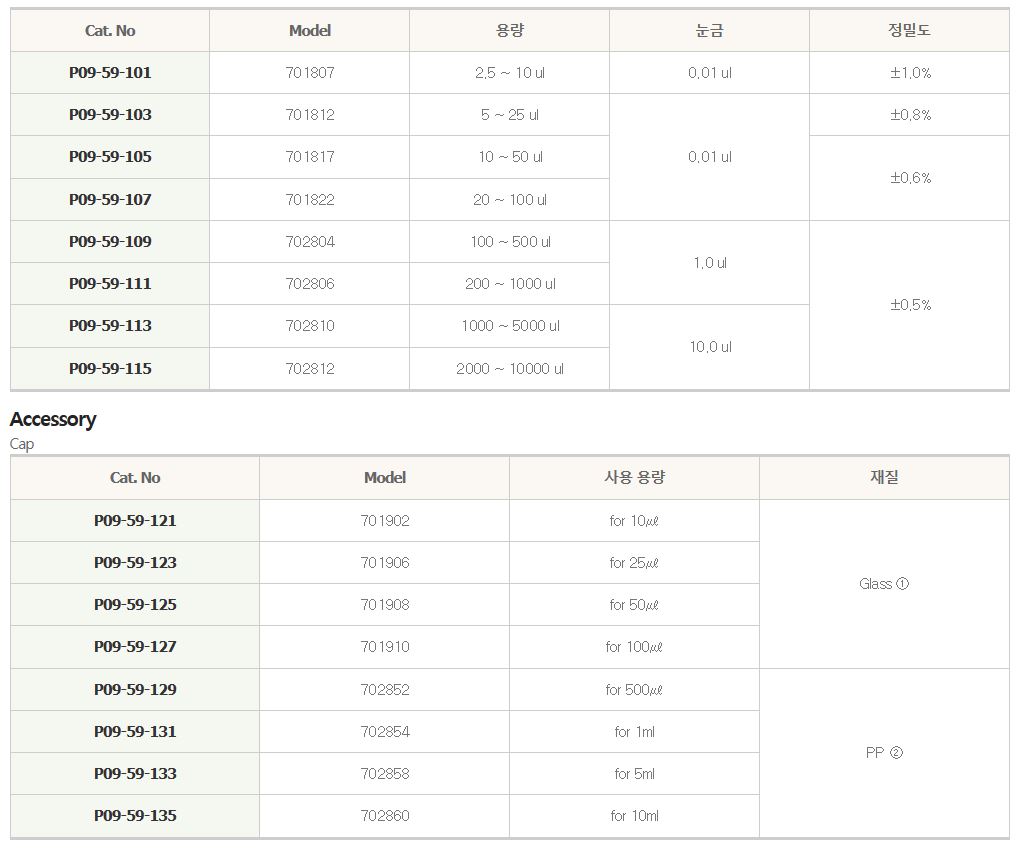Viewport: 1023px width, 850px height.
Task: Click model 702812 in pipette table
Action: coord(310,369)
